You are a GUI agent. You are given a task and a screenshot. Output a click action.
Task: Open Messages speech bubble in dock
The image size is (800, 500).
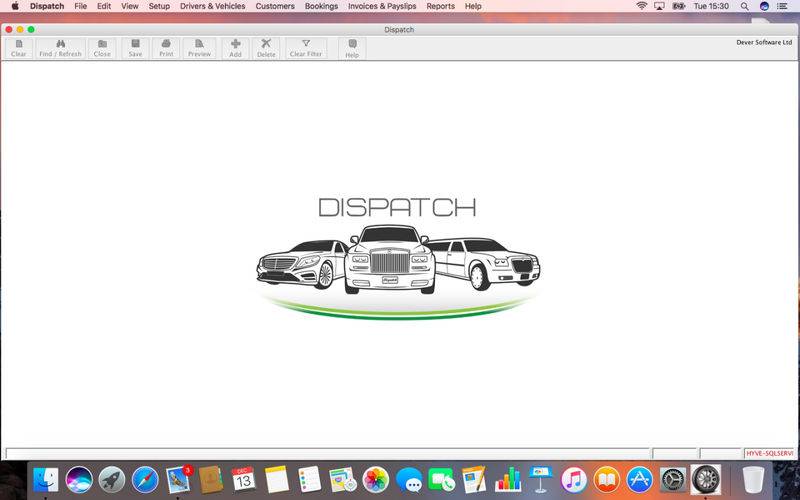tap(409, 481)
